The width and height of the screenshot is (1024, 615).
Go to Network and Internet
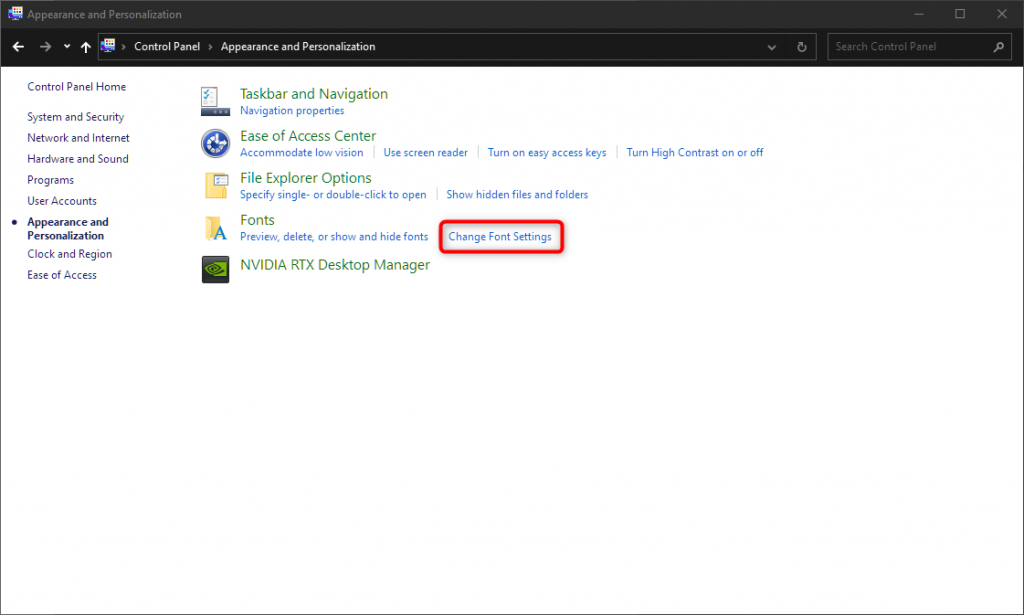[x=78, y=138]
